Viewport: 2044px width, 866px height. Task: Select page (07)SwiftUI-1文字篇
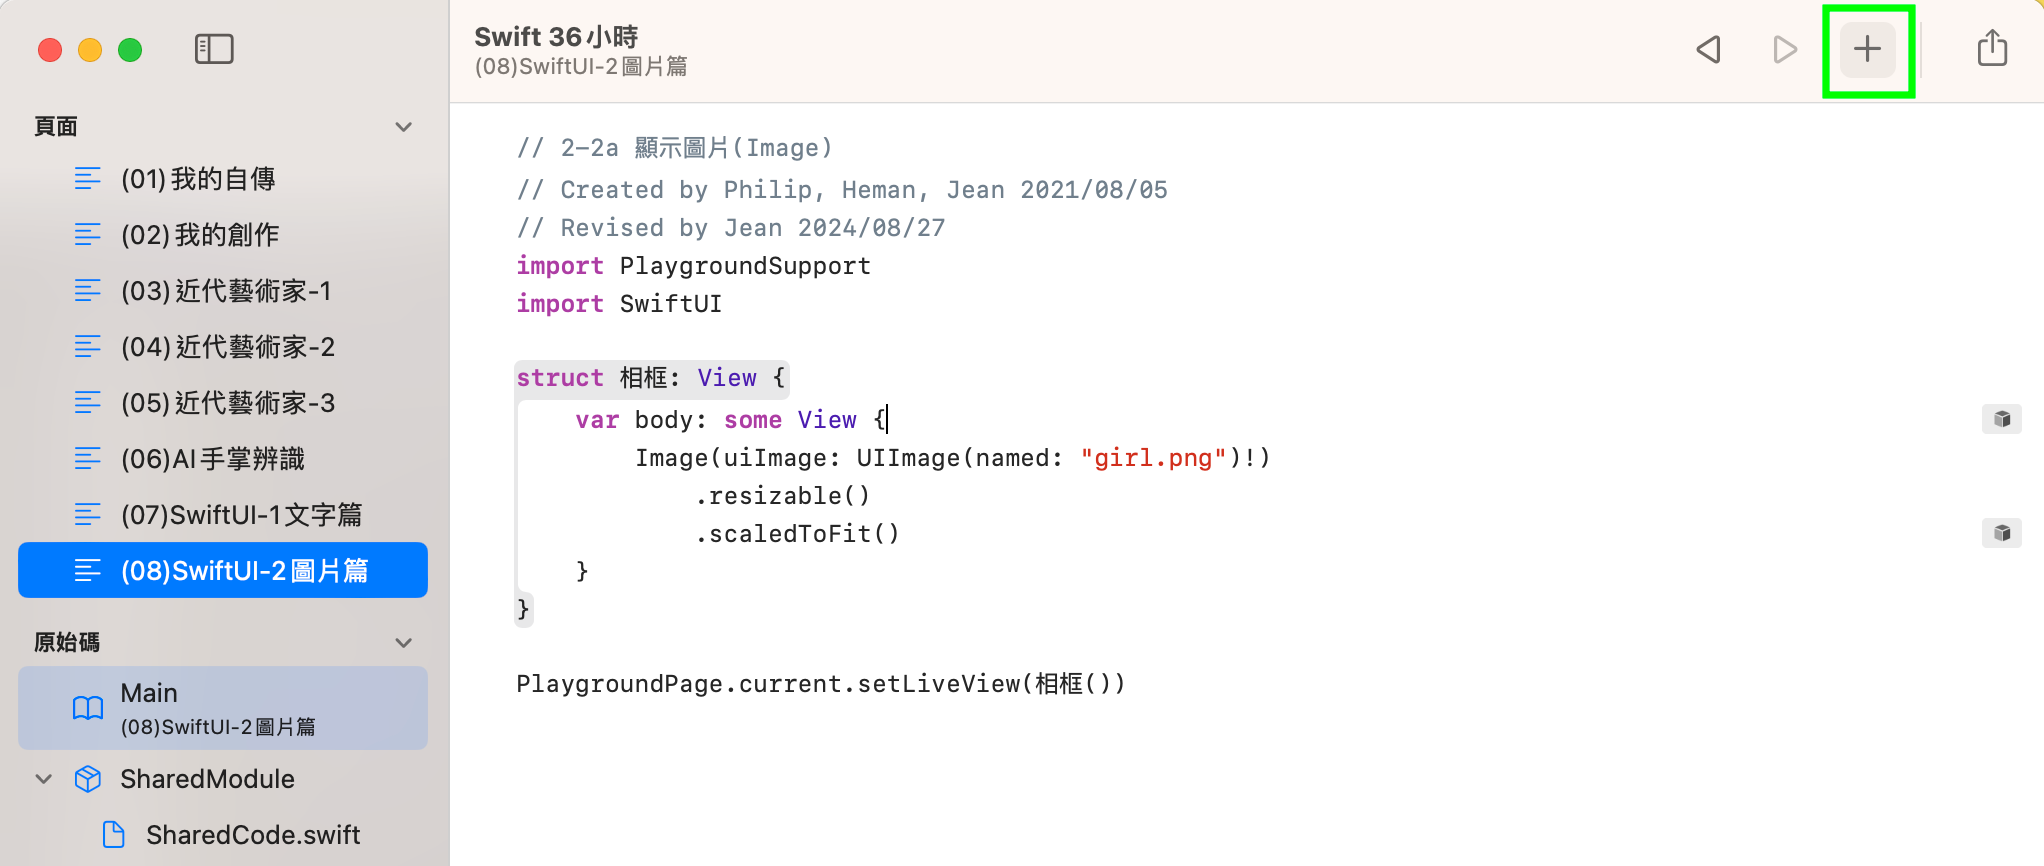[x=241, y=515]
